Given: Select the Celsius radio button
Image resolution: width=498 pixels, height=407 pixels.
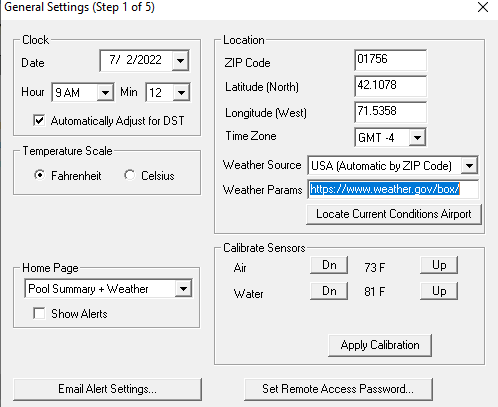Looking at the screenshot, I should (129, 175).
